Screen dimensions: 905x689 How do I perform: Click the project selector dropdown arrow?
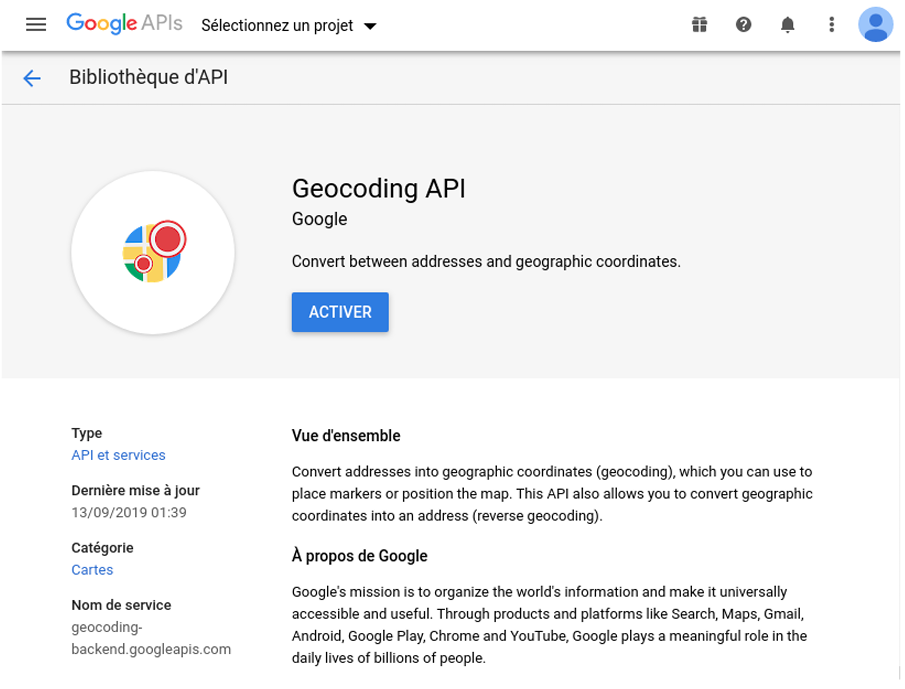371,27
